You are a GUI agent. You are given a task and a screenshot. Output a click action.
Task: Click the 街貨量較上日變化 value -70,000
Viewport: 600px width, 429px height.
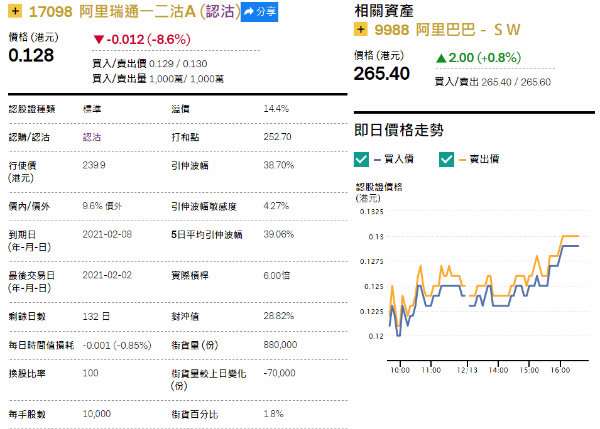[x=279, y=373]
